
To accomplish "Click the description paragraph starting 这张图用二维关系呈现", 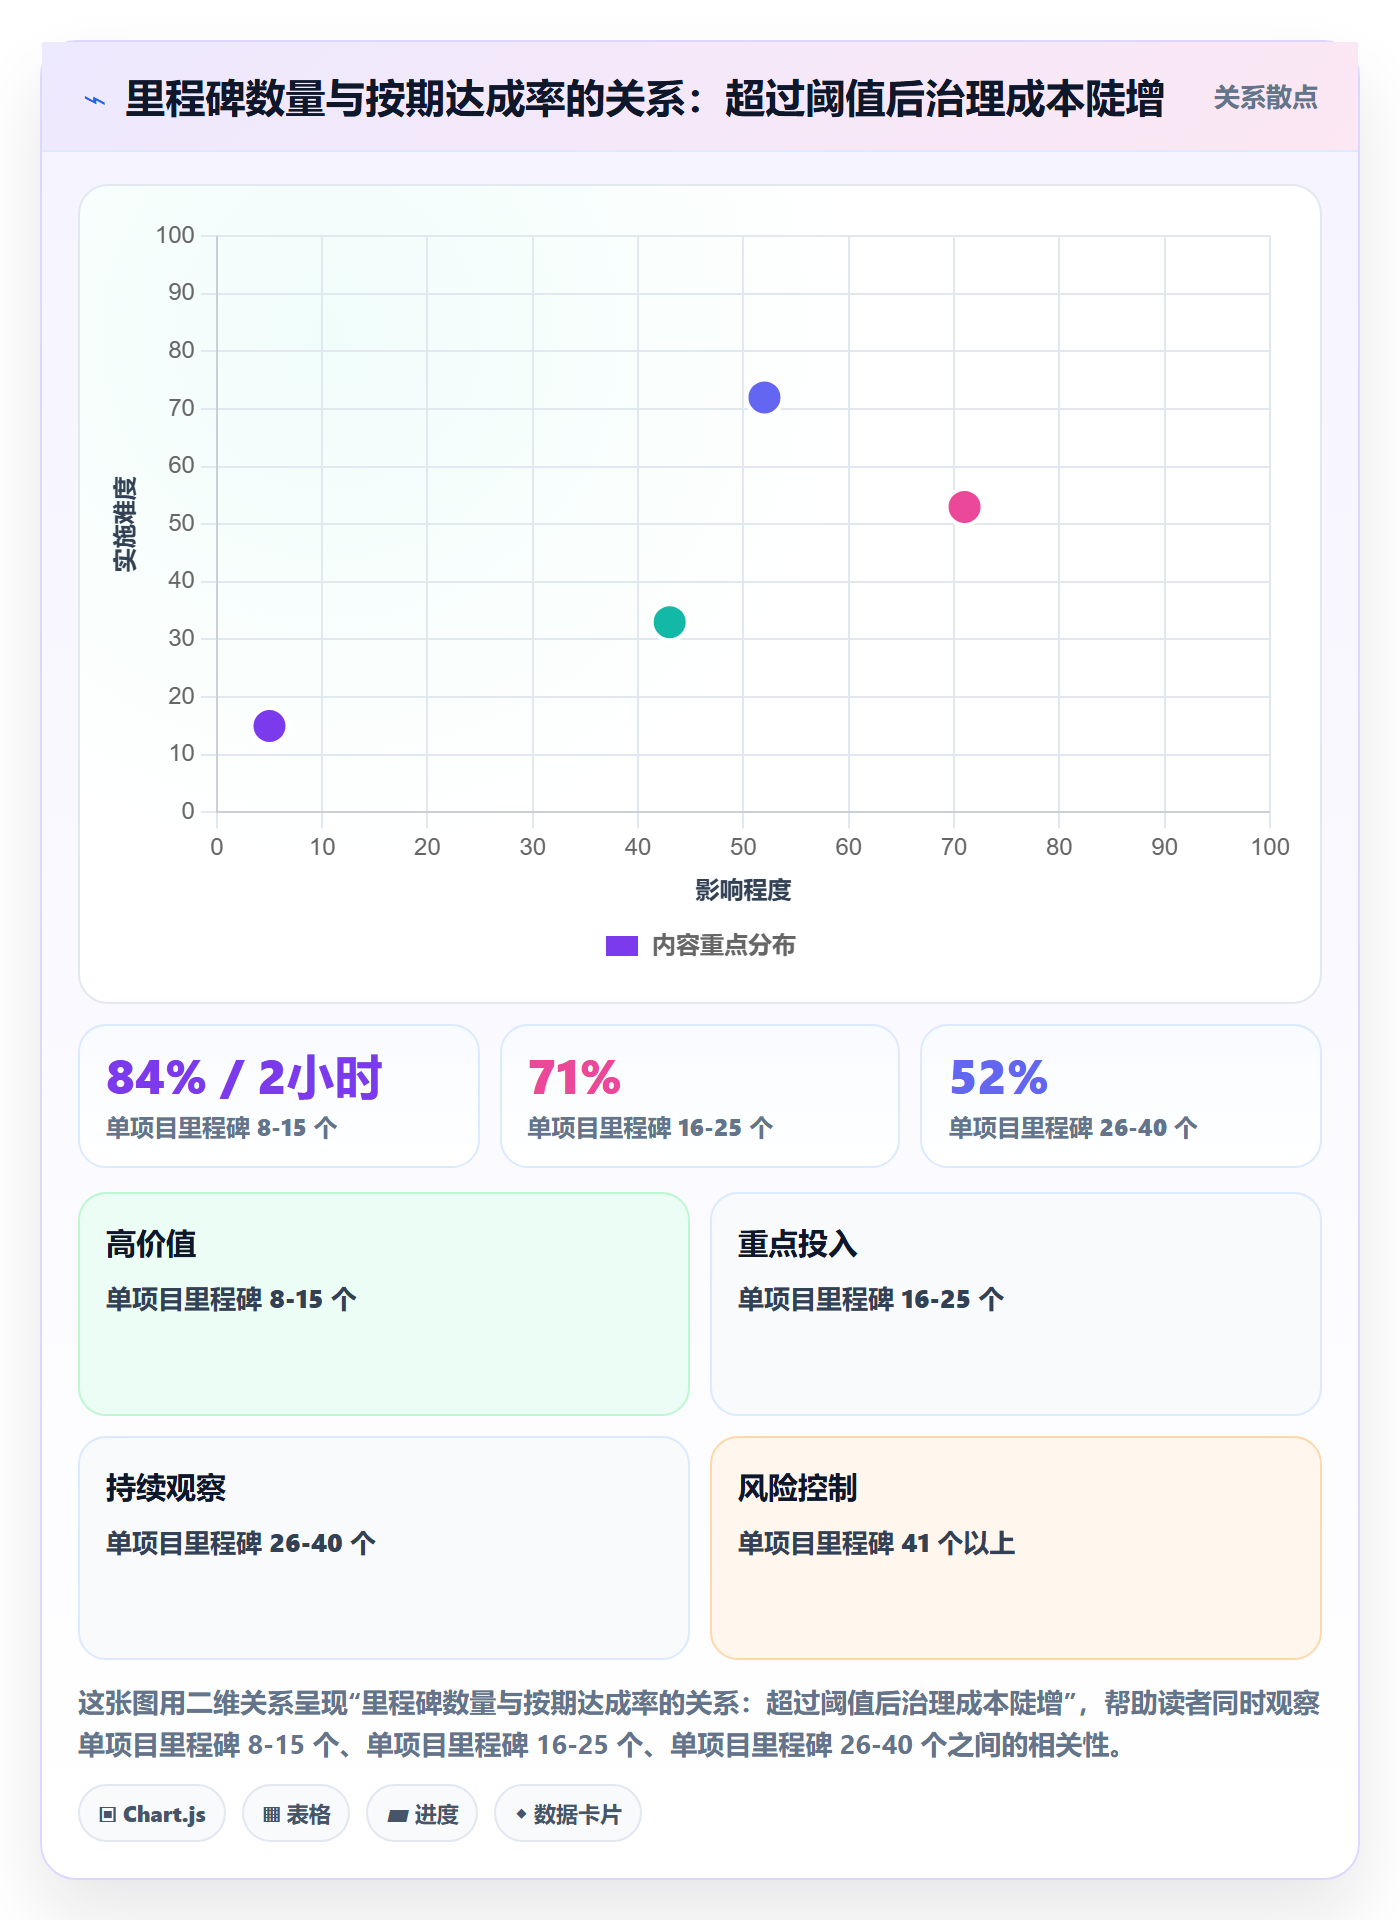I will click(699, 1724).
